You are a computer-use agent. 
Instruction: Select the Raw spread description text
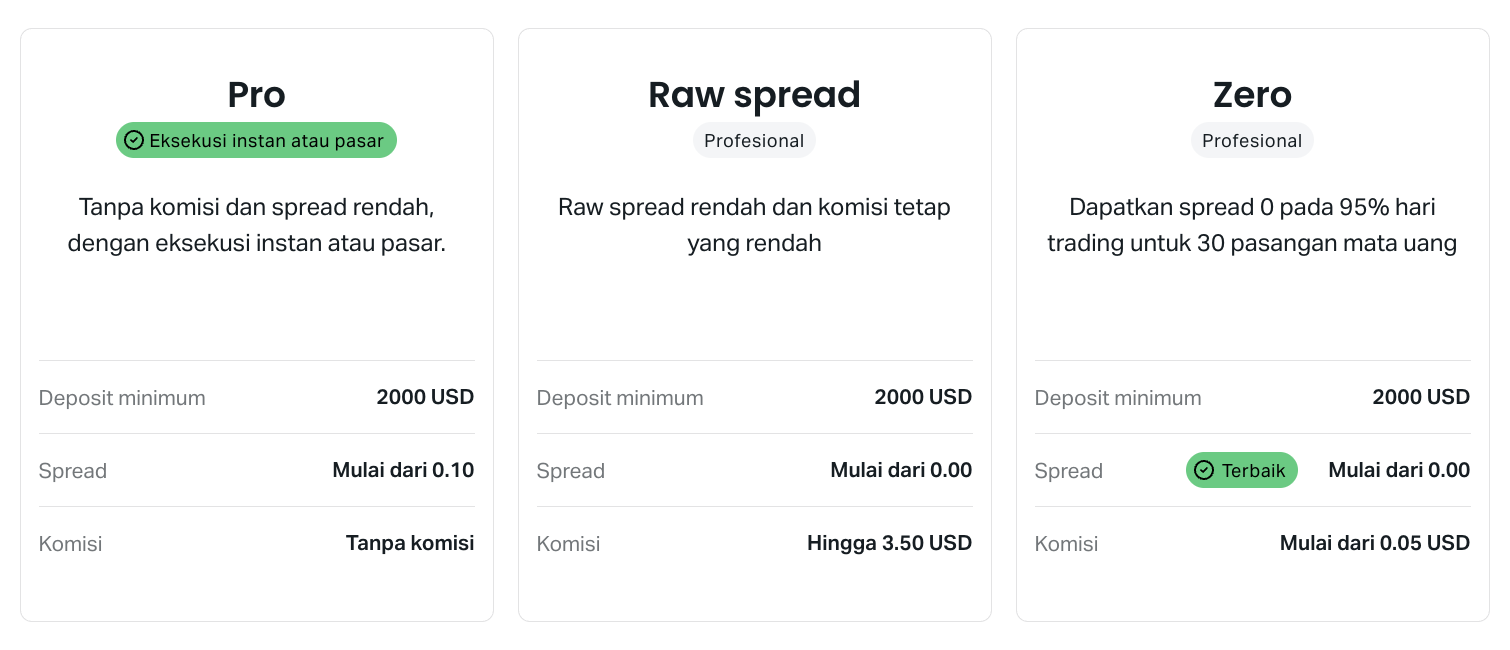coord(754,225)
